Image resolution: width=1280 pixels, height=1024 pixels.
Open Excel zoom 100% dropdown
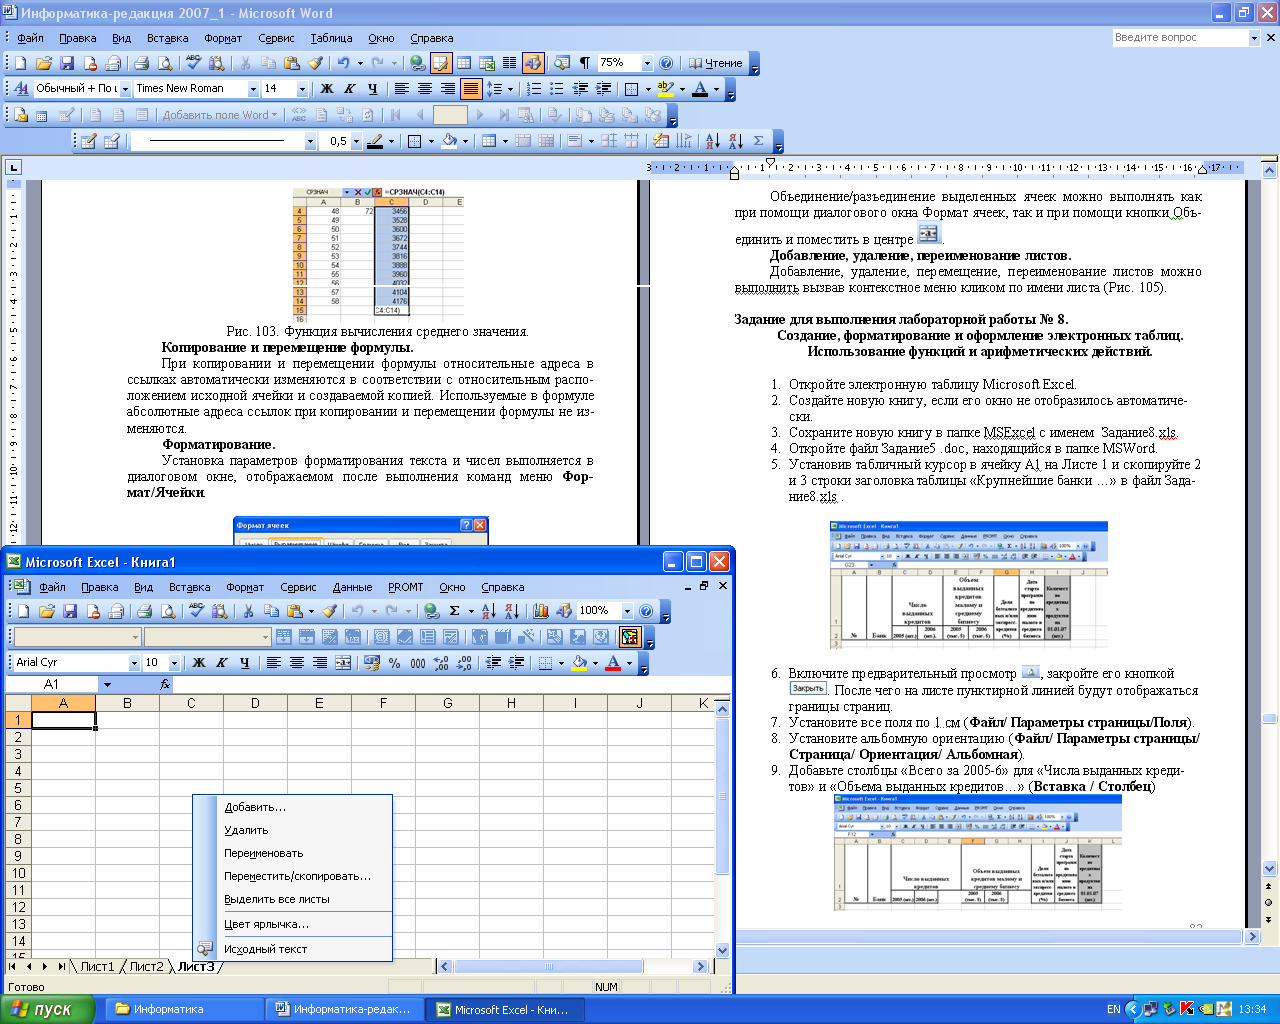627,611
